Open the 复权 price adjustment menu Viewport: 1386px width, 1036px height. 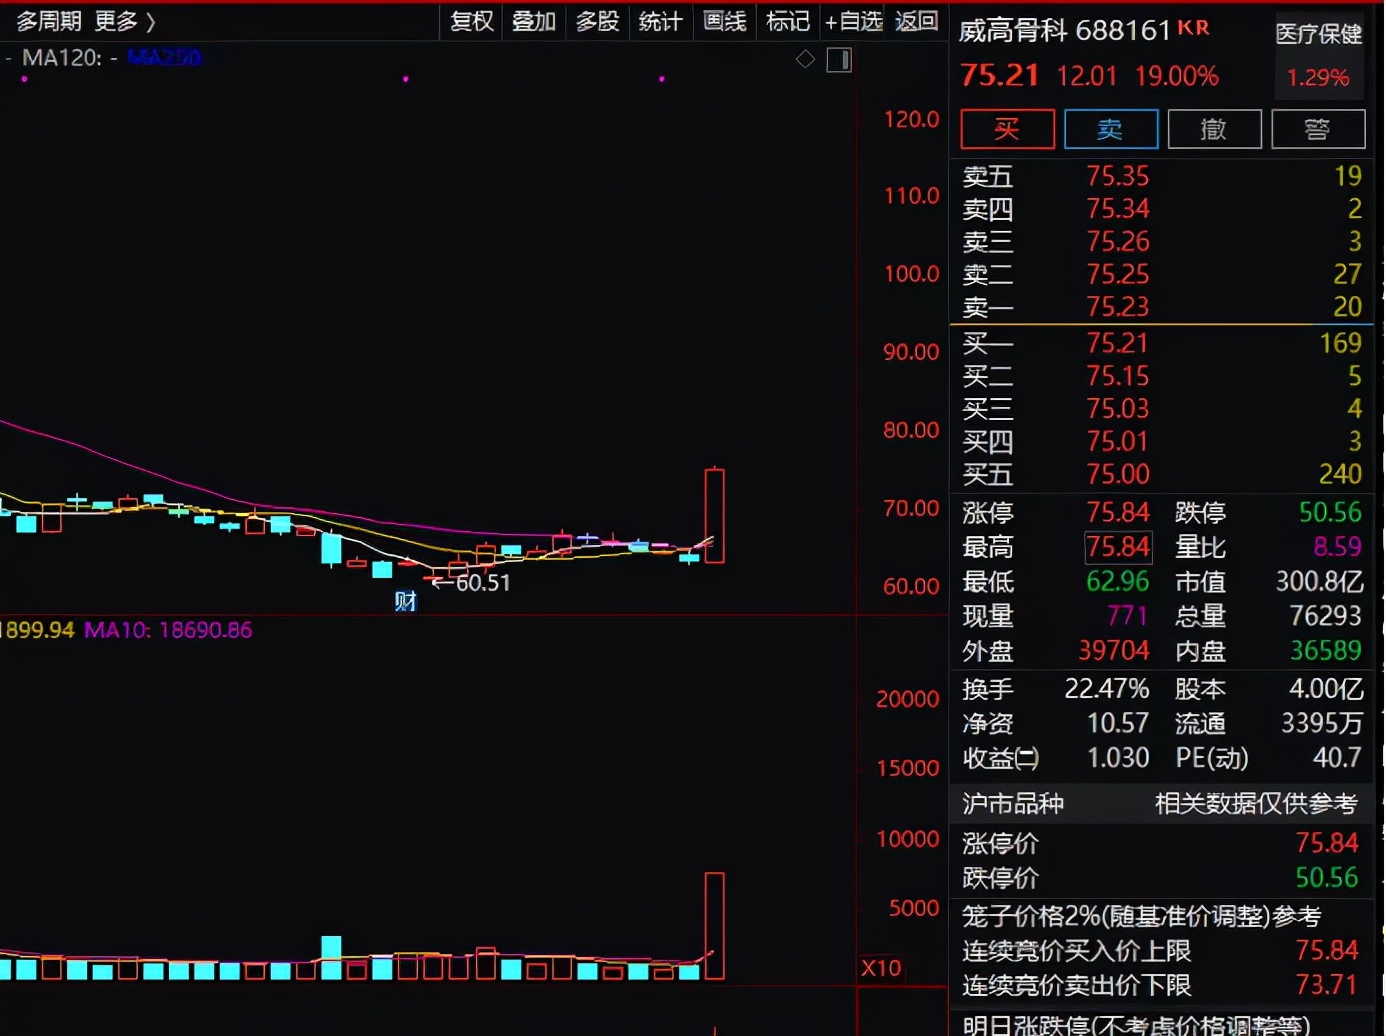471,21
